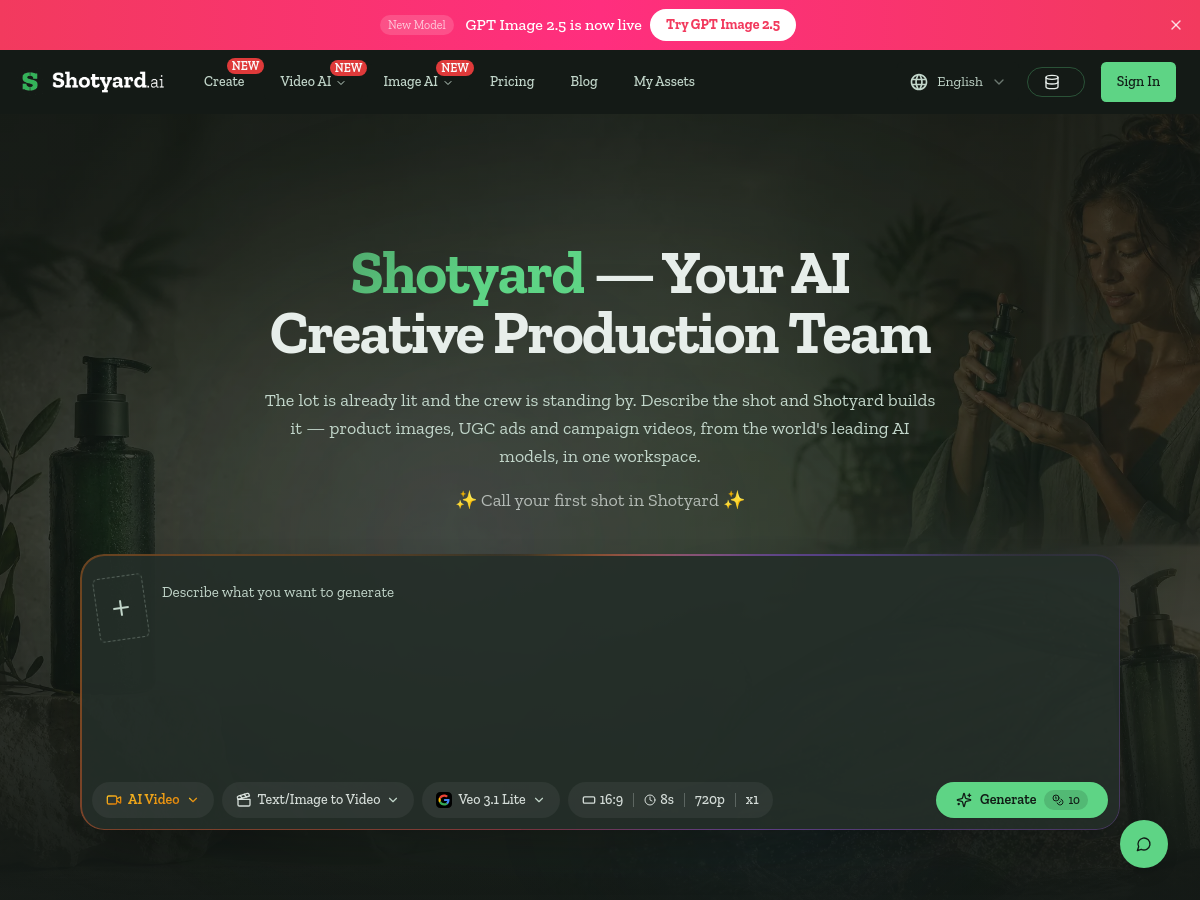
Task: Open the chat support bubble
Action: point(1144,844)
